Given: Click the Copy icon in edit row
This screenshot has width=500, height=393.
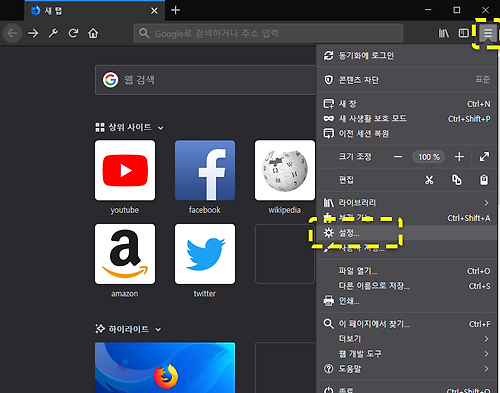Looking at the screenshot, I should (457, 180).
